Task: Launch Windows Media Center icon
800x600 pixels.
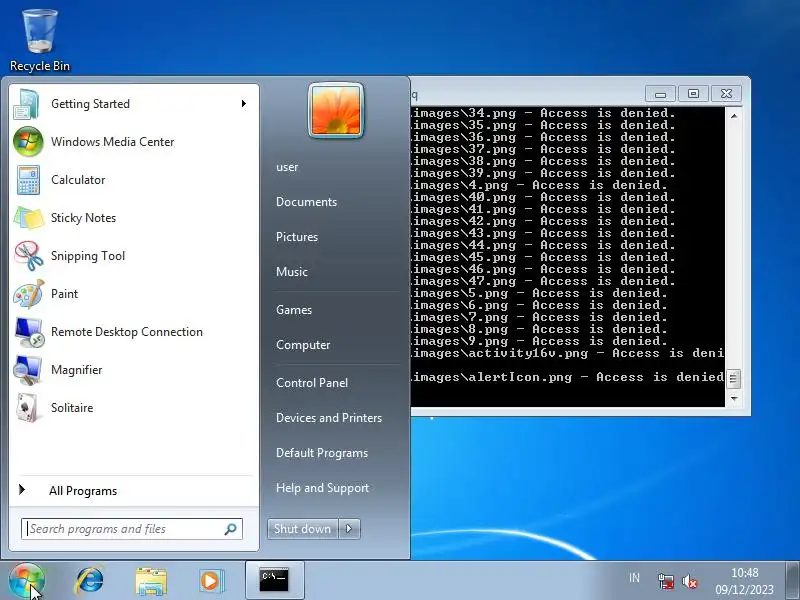Action: tap(28, 142)
